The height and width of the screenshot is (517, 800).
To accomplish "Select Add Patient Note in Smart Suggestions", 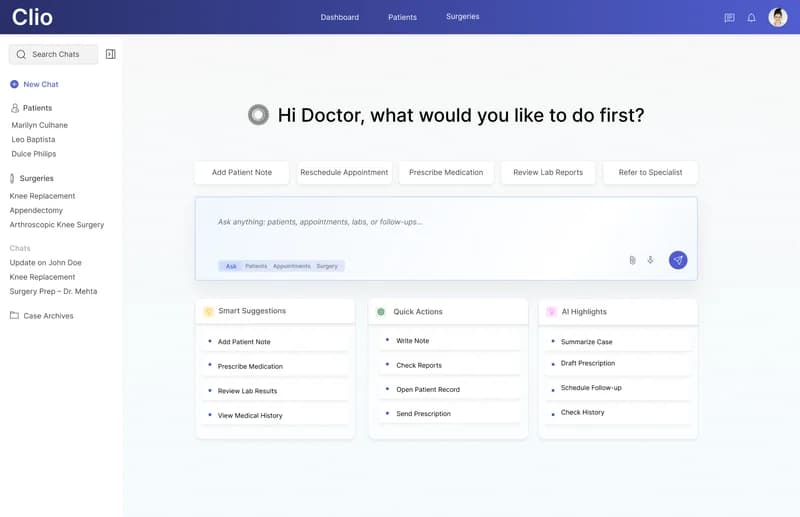I will pos(276,341).
